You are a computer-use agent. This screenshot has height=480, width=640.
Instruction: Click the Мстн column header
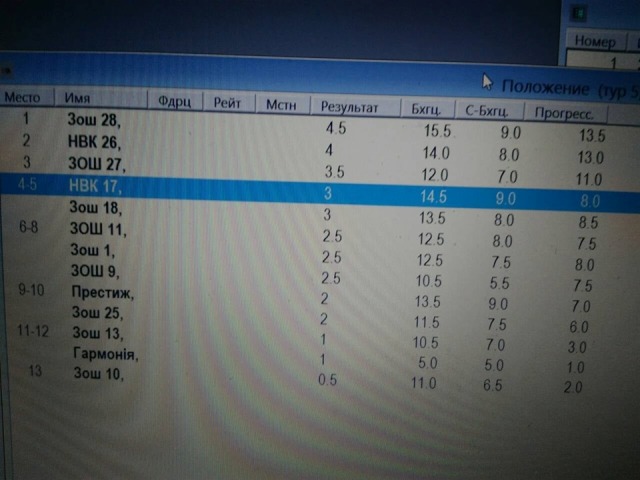[x=282, y=104]
